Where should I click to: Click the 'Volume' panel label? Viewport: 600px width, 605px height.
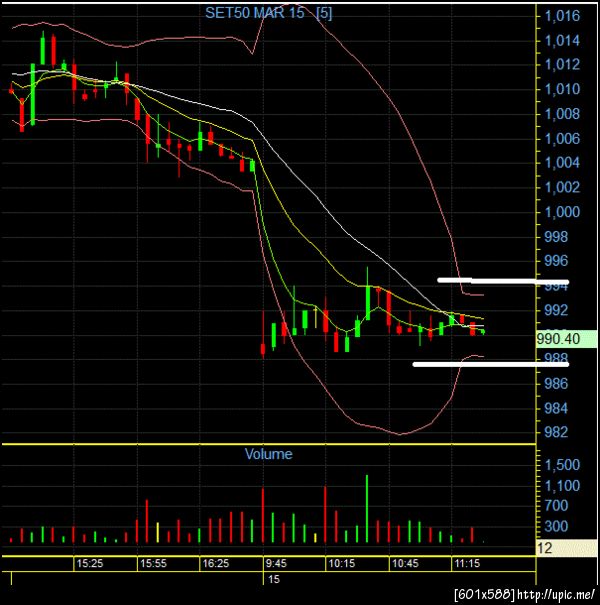point(269,454)
